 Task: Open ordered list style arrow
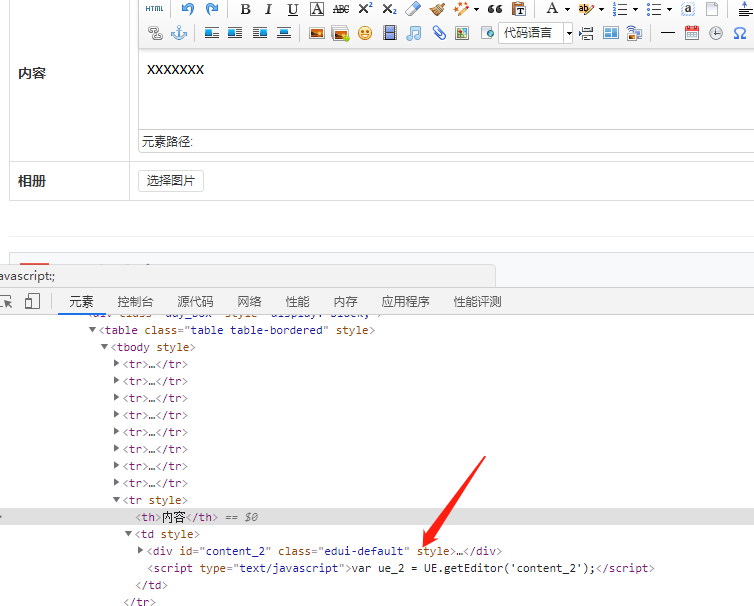635,9
